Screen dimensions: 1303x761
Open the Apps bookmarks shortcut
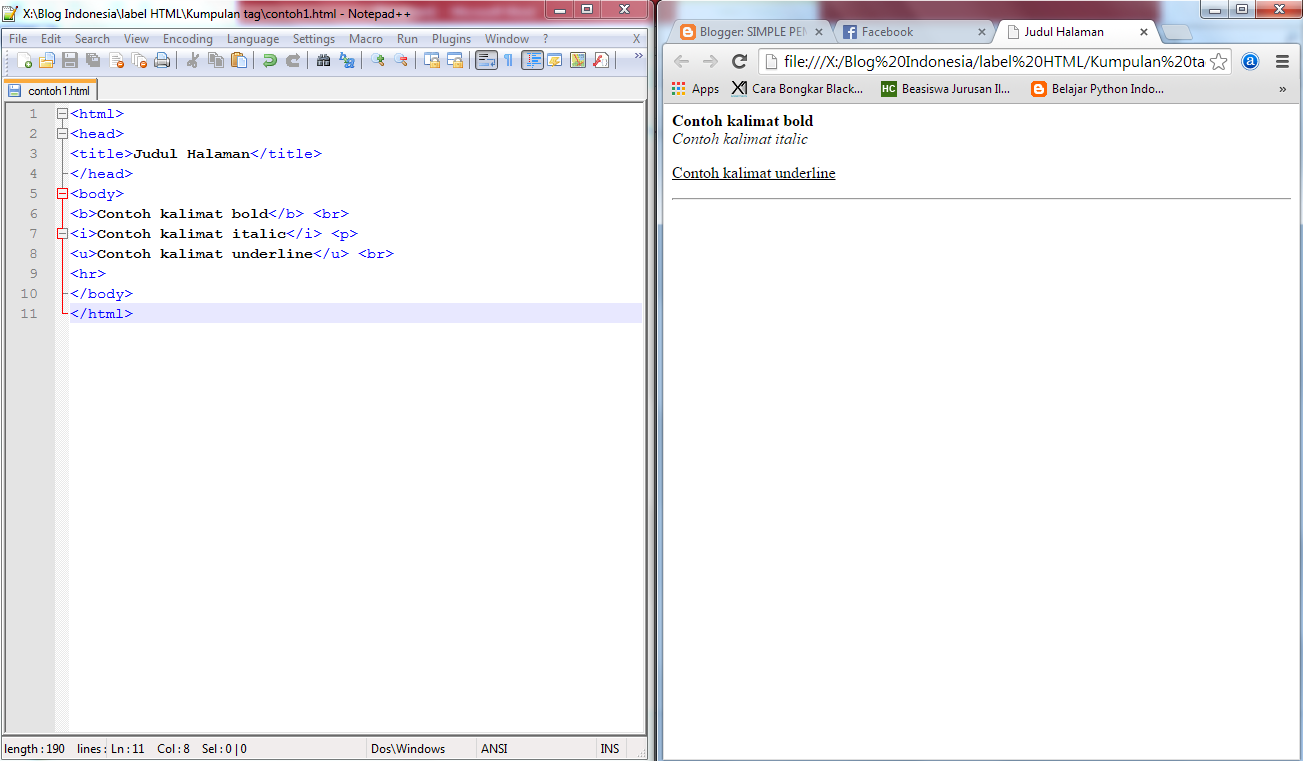tap(696, 89)
